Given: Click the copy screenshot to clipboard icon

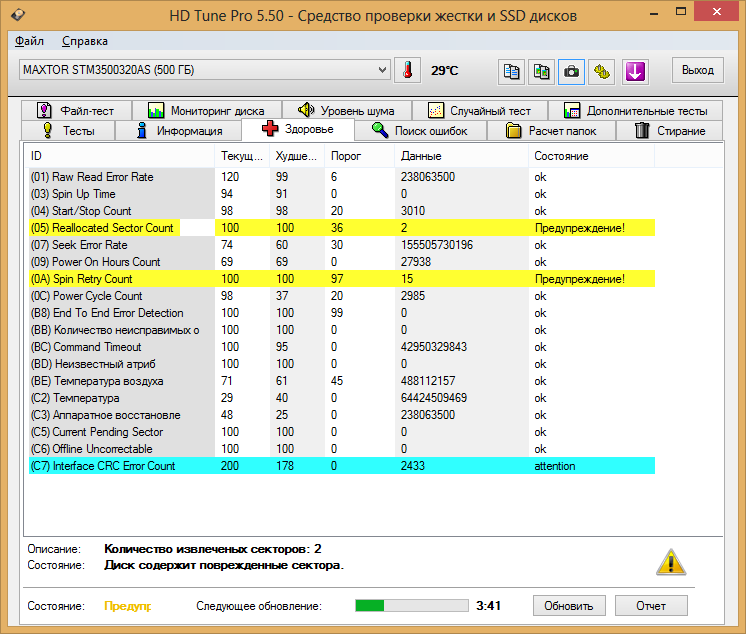Looking at the screenshot, I should [x=541, y=72].
